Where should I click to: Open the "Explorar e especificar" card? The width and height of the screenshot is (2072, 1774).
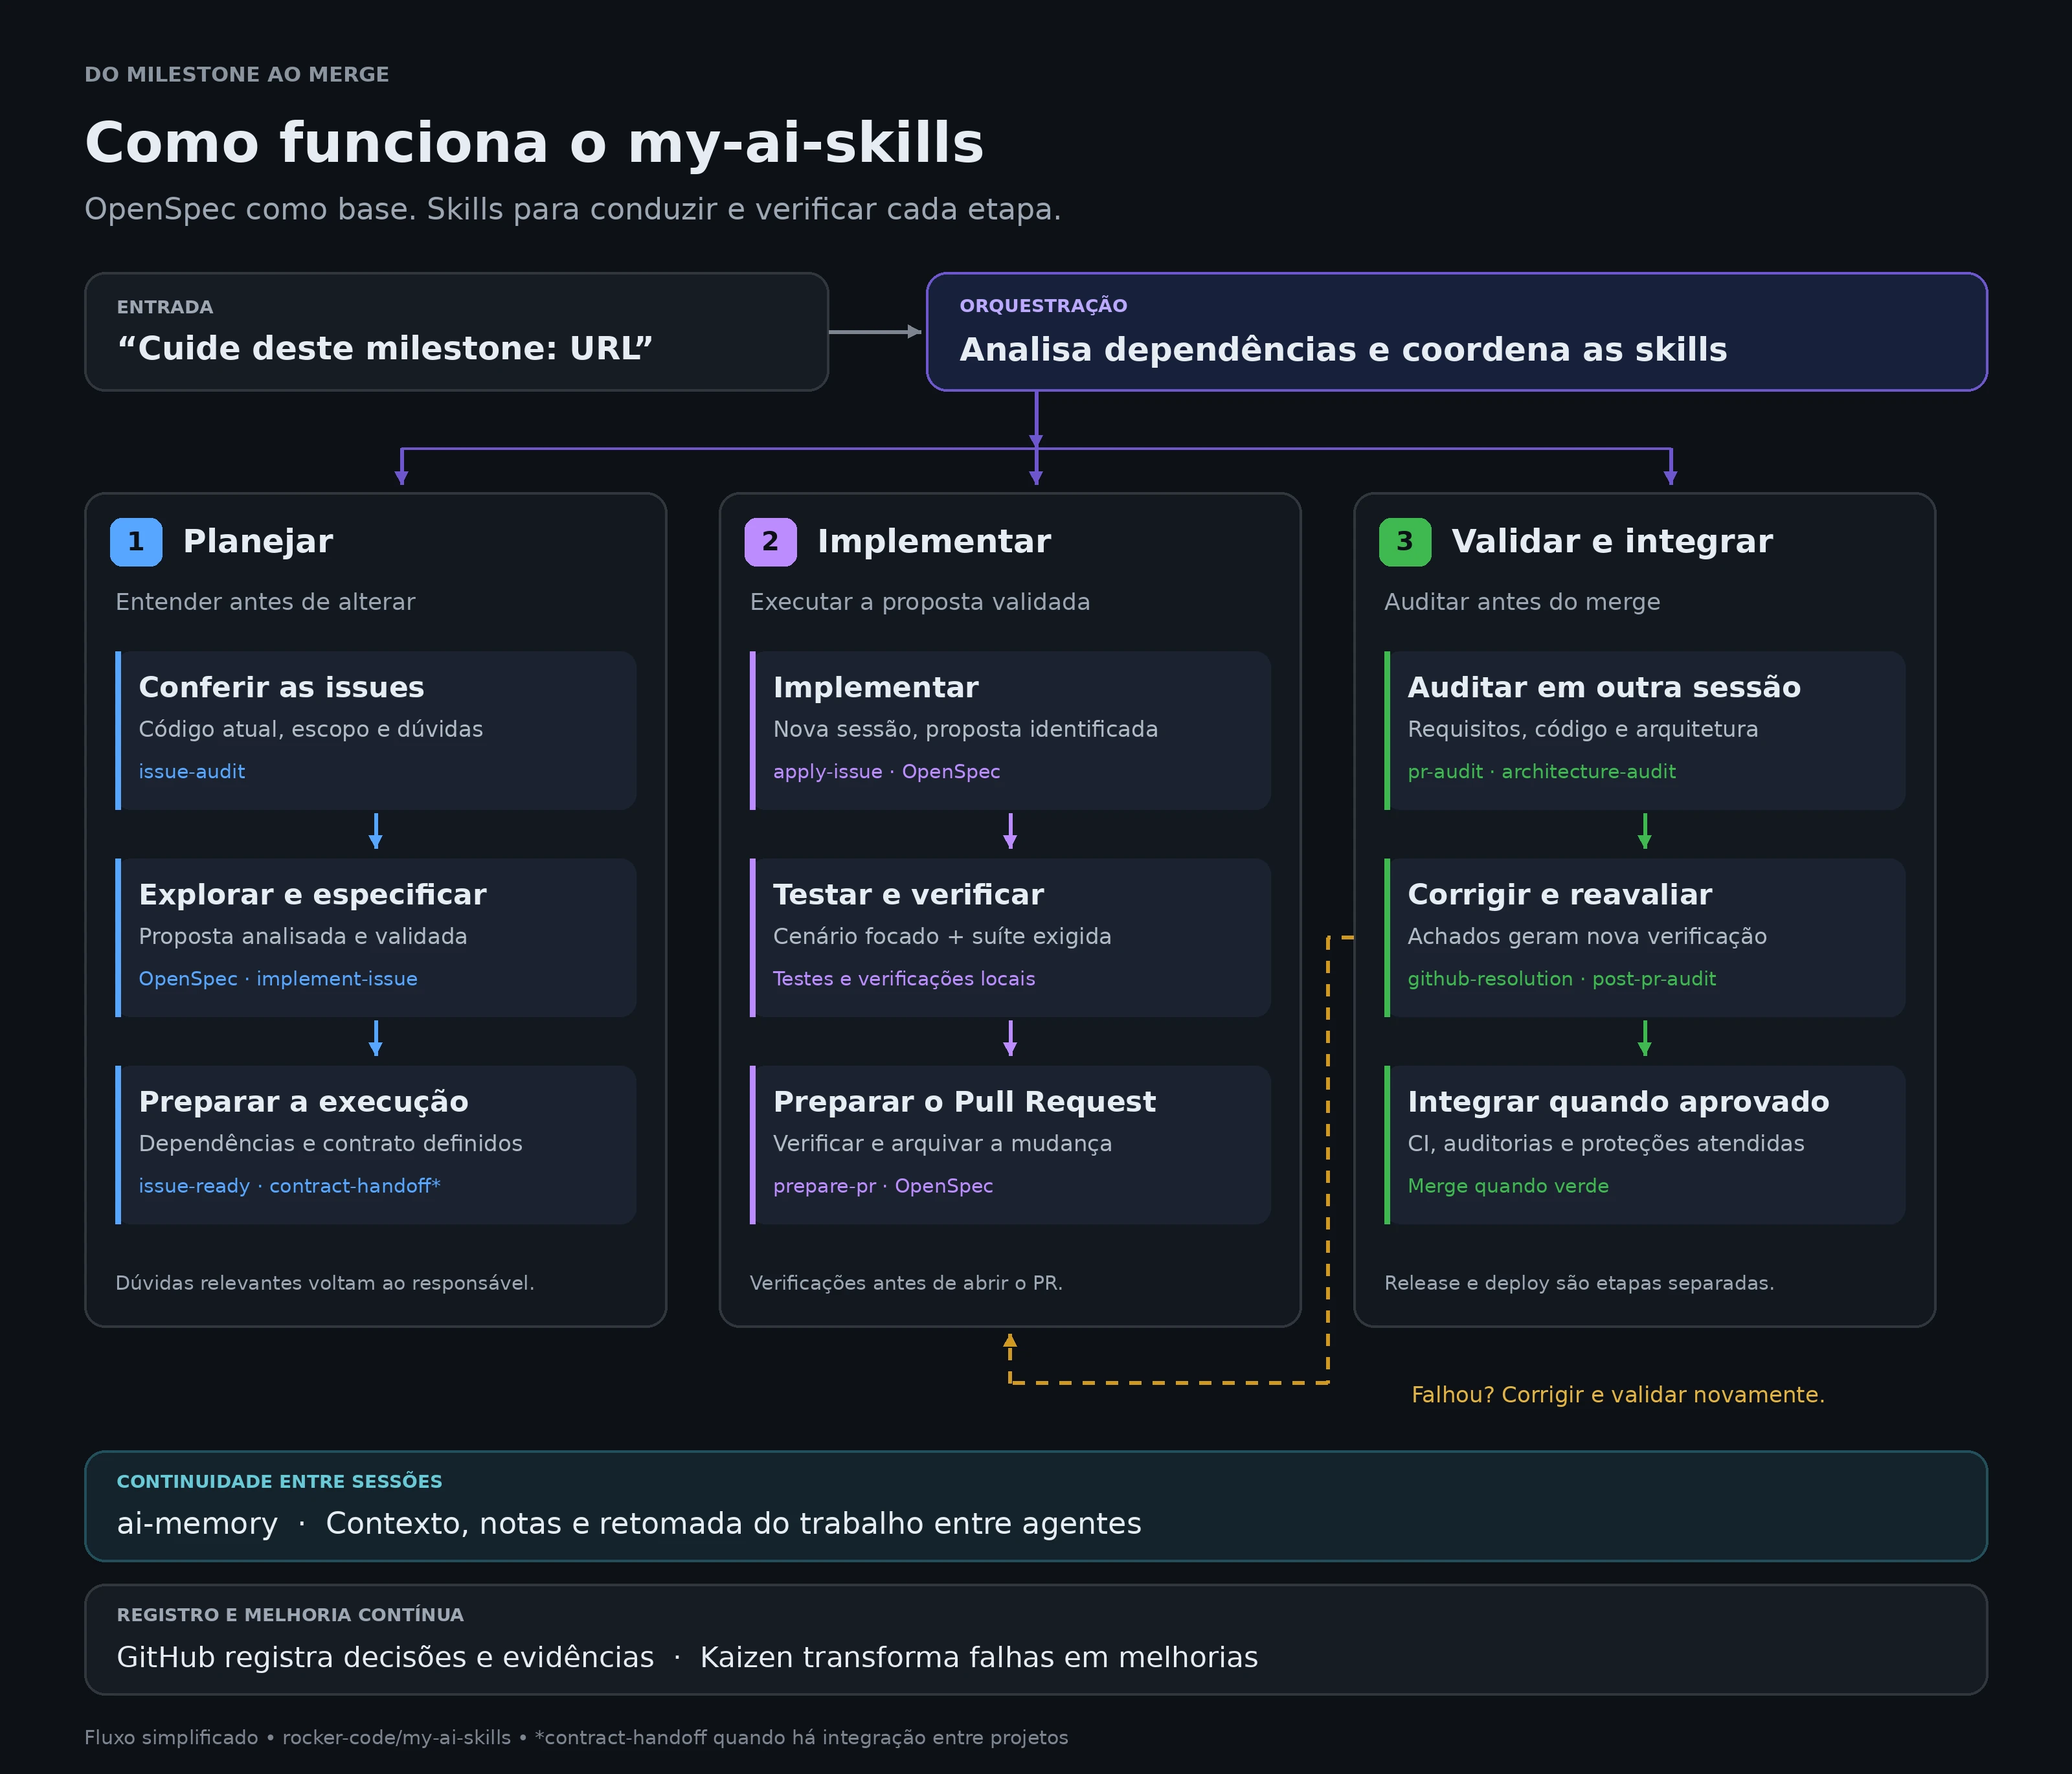(376, 938)
